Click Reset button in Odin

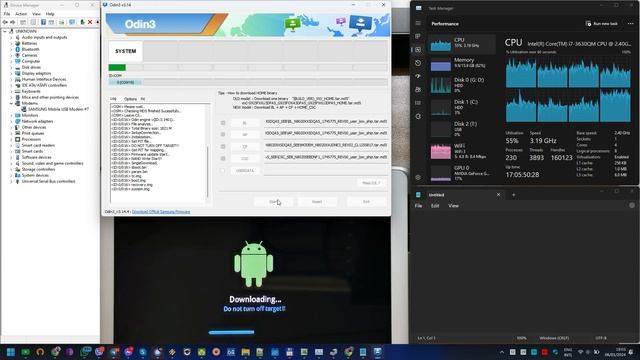pos(317,202)
